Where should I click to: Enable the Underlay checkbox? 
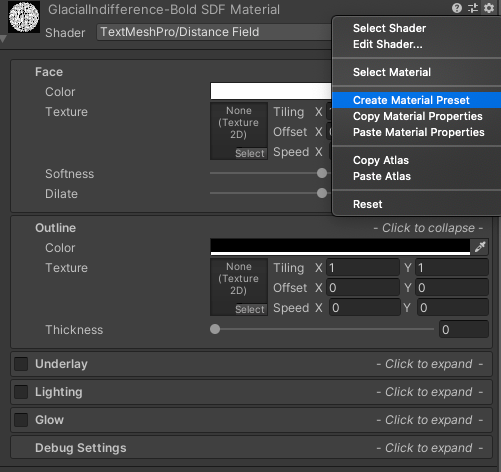pyautogui.click(x=21, y=364)
